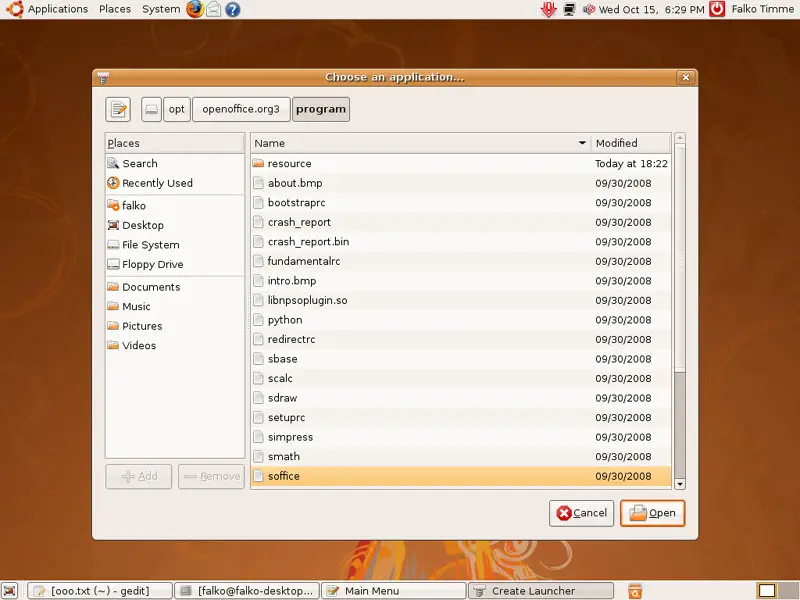Open File System in Places
The width and height of the screenshot is (800, 600).
pyautogui.click(x=174, y=244)
